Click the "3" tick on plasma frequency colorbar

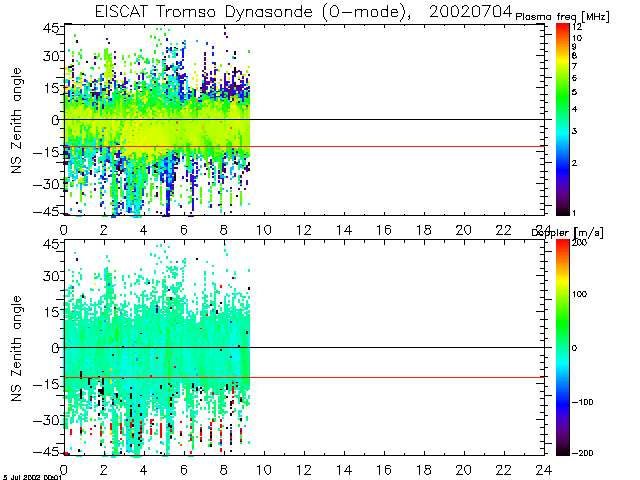574,131
